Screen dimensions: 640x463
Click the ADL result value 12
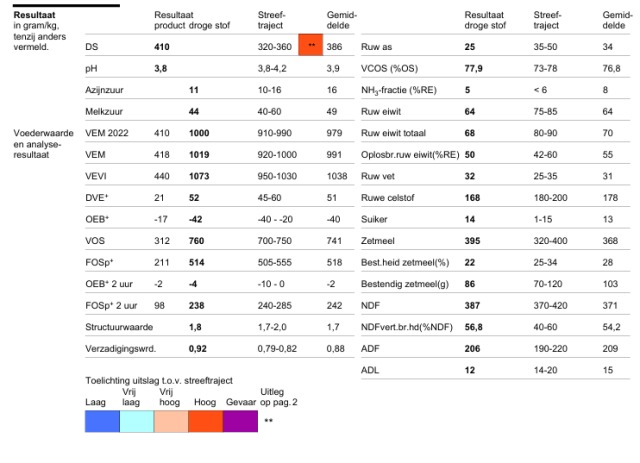pyautogui.click(x=470, y=370)
